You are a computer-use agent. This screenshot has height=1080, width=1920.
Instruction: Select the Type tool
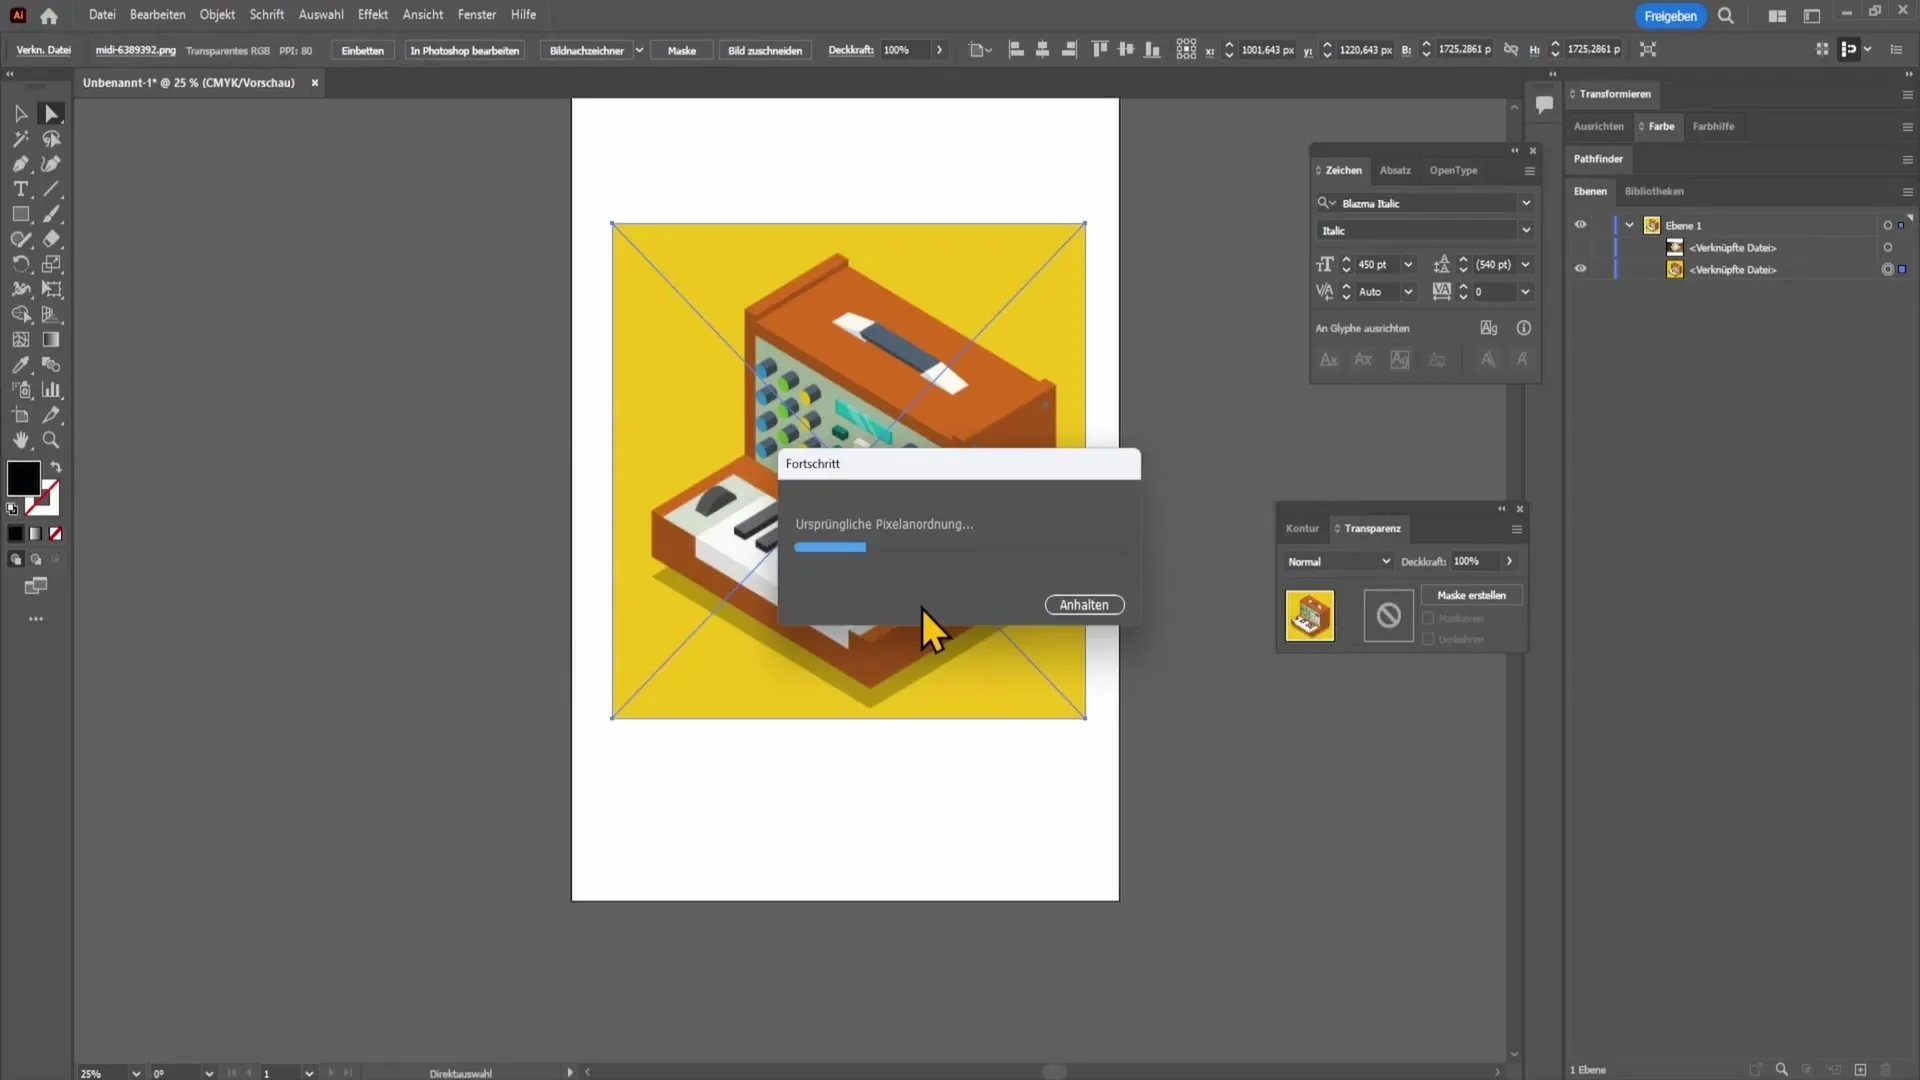20,189
